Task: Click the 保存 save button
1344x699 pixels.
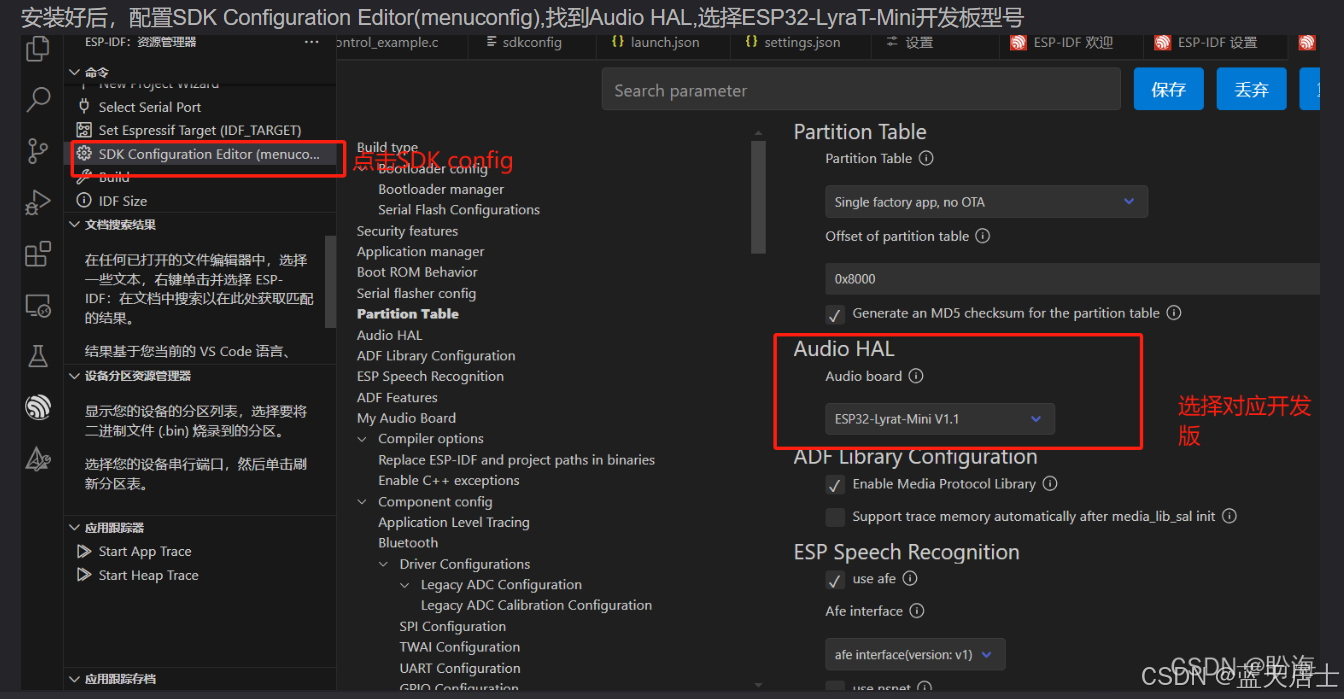Action: [1168, 90]
